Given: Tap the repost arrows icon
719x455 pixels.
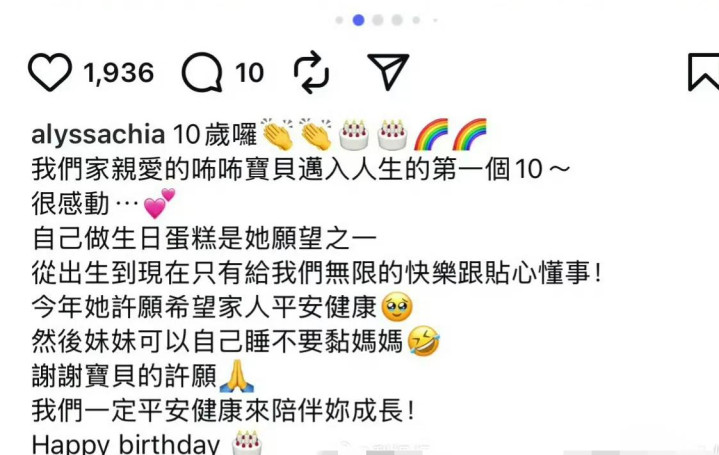Looking at the screenshot, I should click(x=311, y=72).
